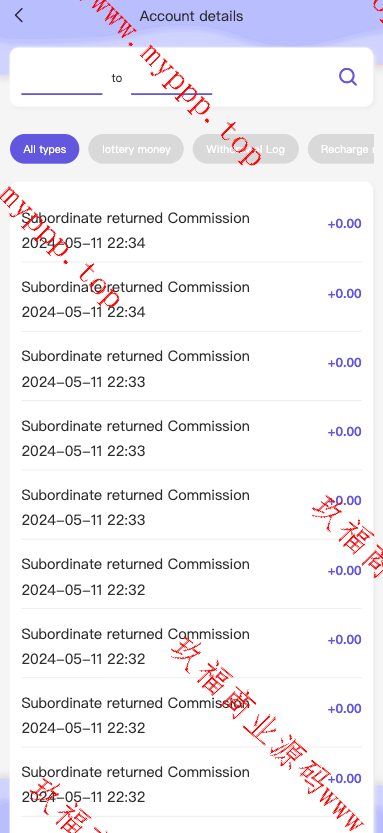This screenshot has width=383, height=833.
Task: Go back using the header arrow
Action: (x=19, y=15)
